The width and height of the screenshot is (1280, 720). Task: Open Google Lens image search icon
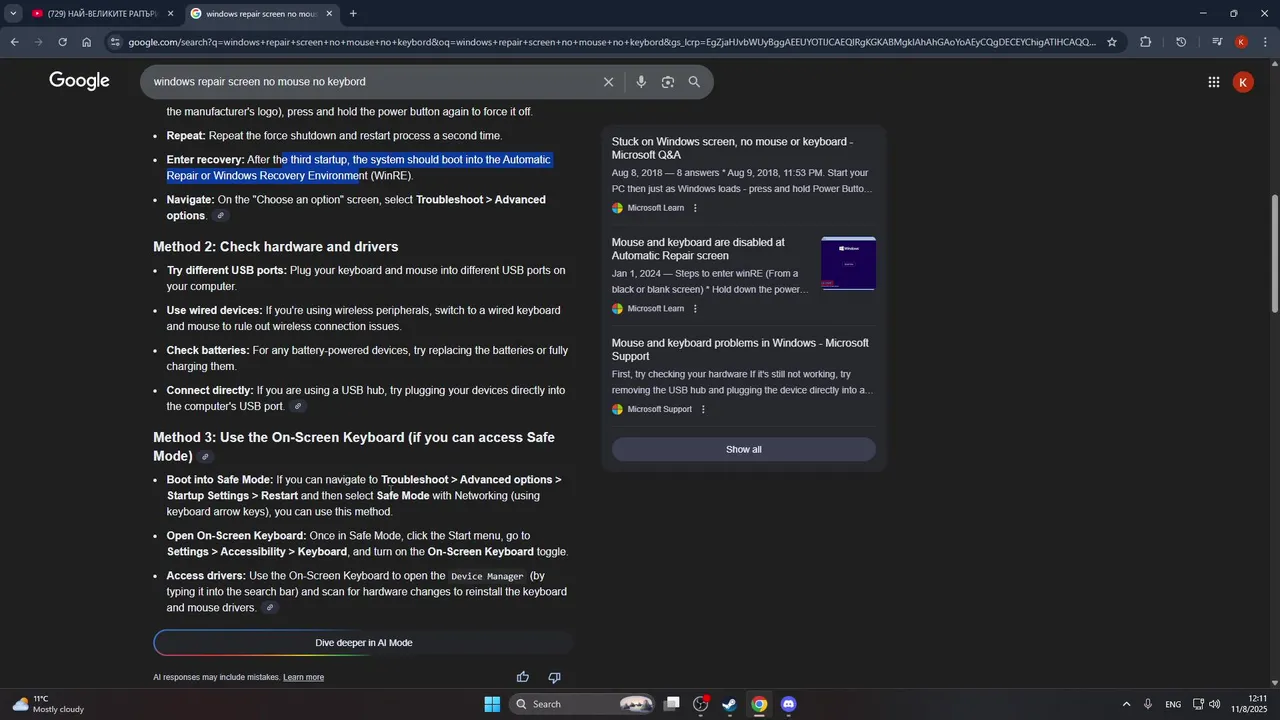coord(668,82)
